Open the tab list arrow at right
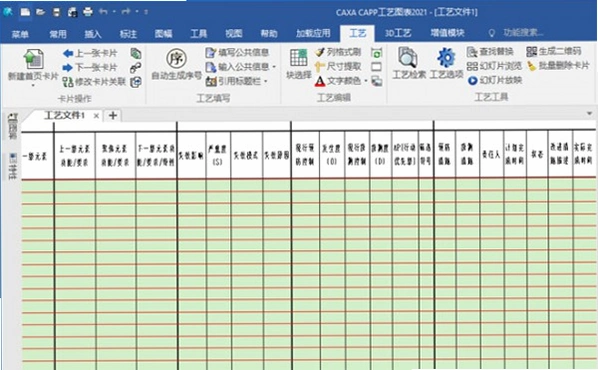Screen dimensions: 598x370 [589, 114]
